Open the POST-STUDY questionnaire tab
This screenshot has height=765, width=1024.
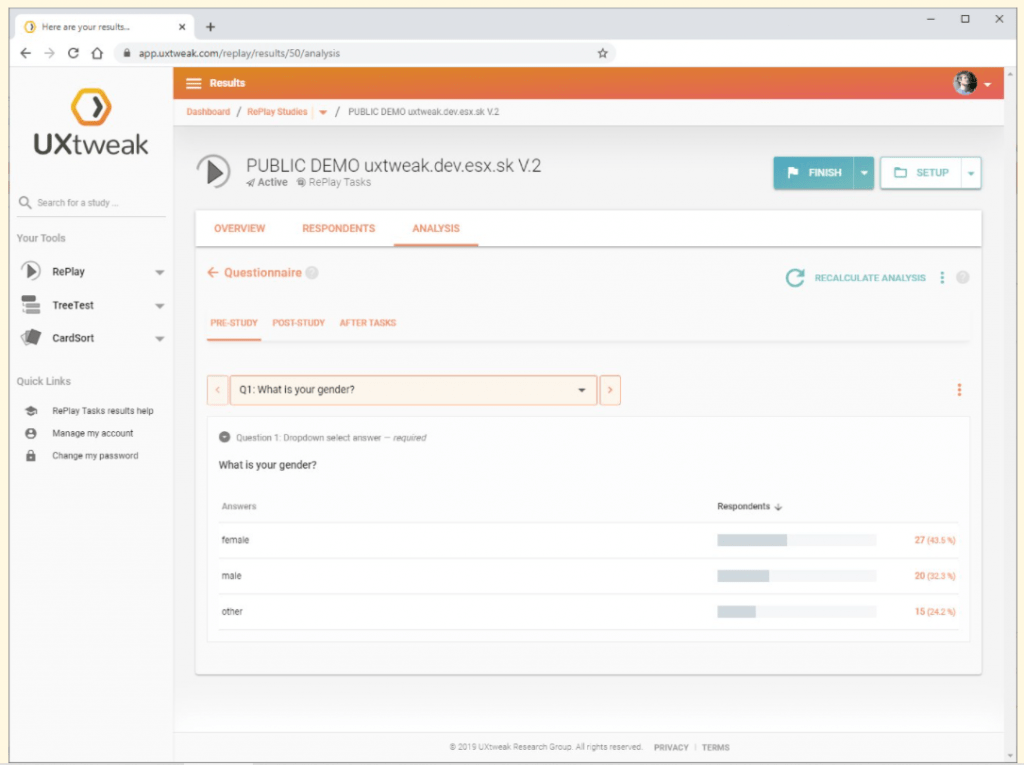coord(296,322)
